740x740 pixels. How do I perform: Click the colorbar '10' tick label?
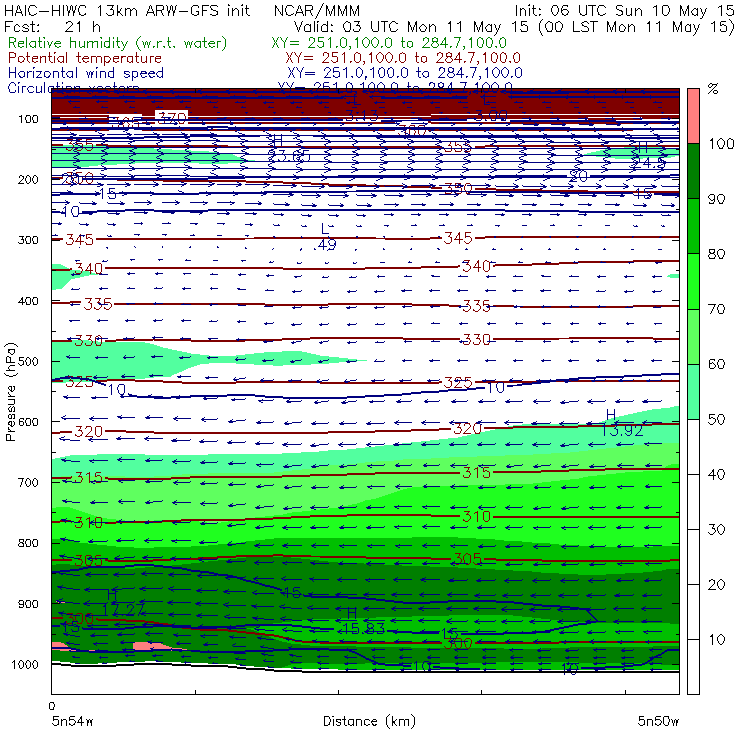click(716, 639)
